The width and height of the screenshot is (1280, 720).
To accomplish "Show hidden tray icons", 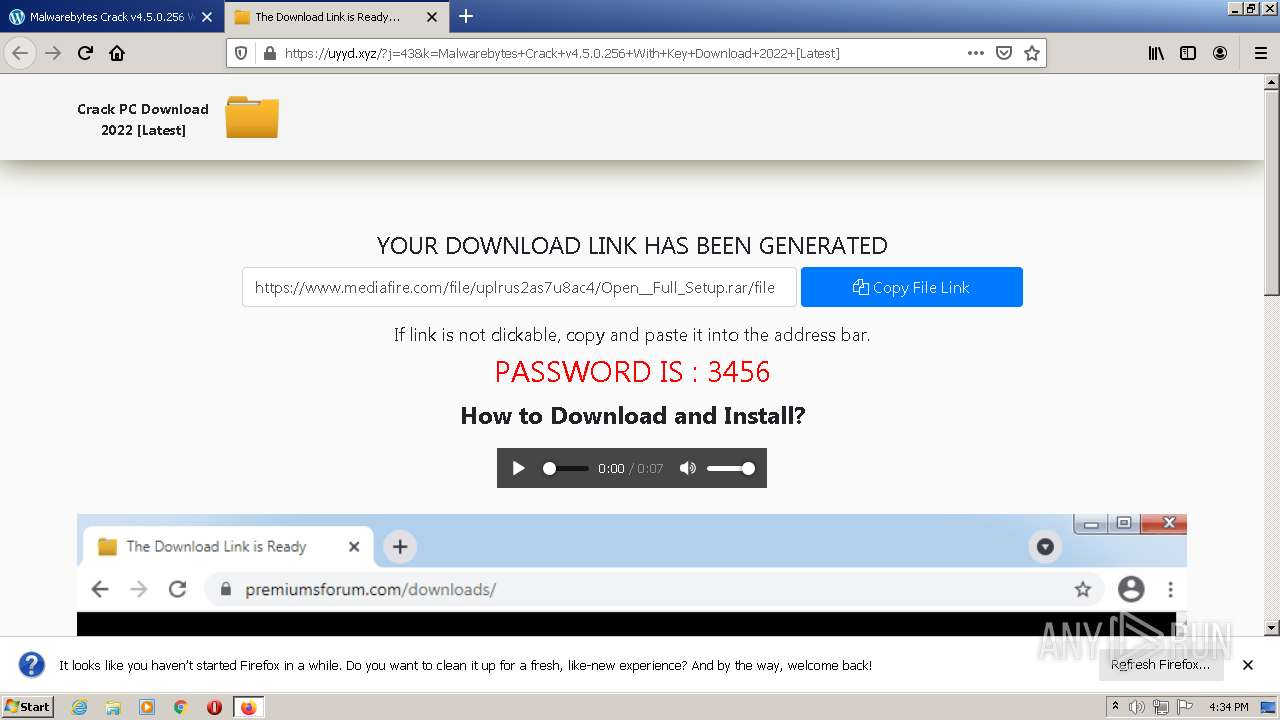I will click(x=1116, y=707).
